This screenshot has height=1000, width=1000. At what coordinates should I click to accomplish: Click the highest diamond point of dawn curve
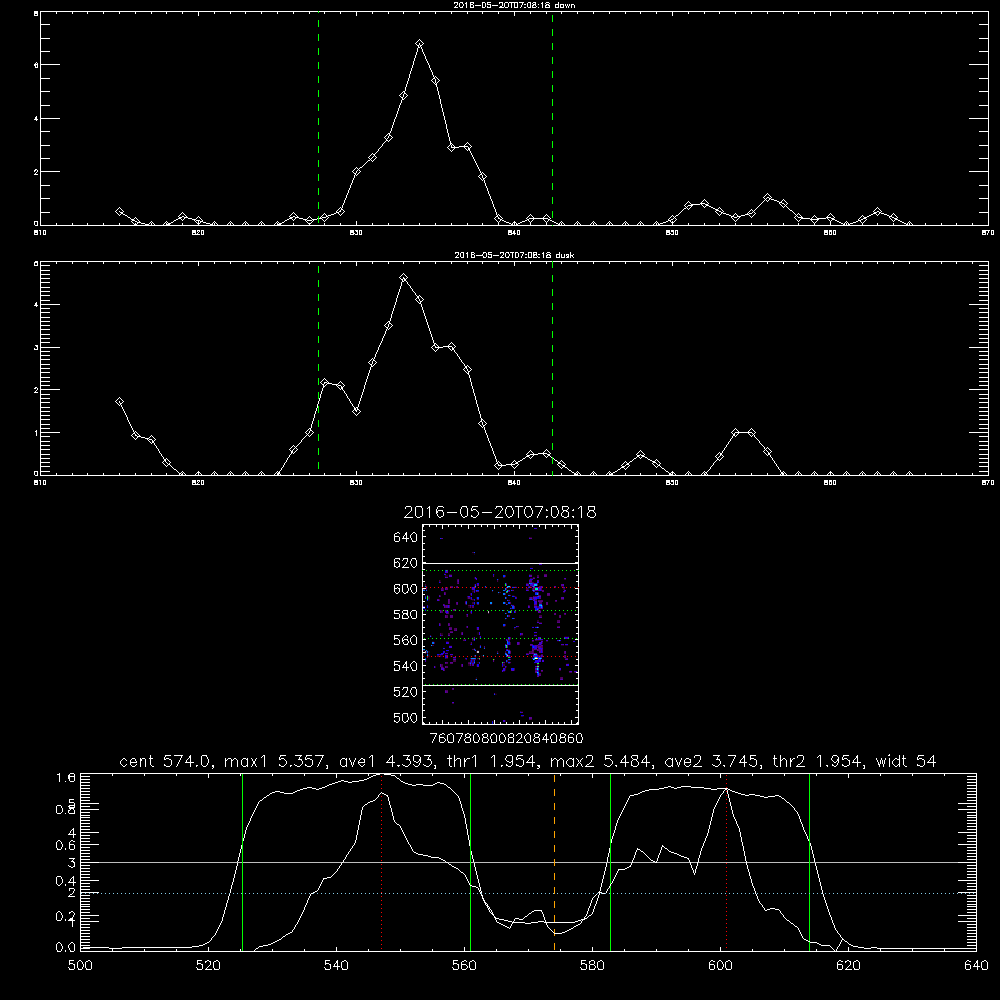(x=420, y=44)
